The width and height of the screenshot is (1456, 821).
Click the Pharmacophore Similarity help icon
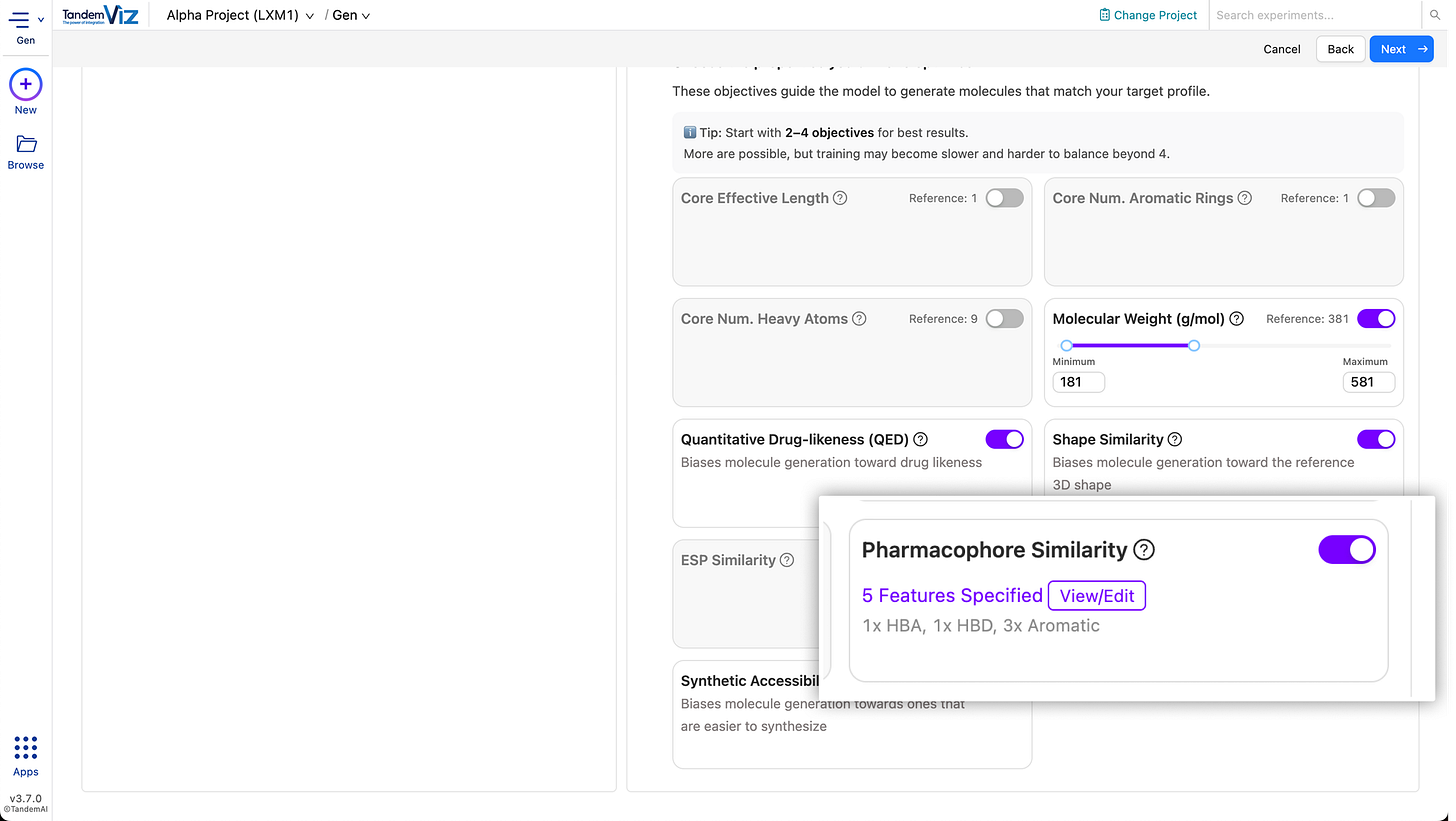1145,550
